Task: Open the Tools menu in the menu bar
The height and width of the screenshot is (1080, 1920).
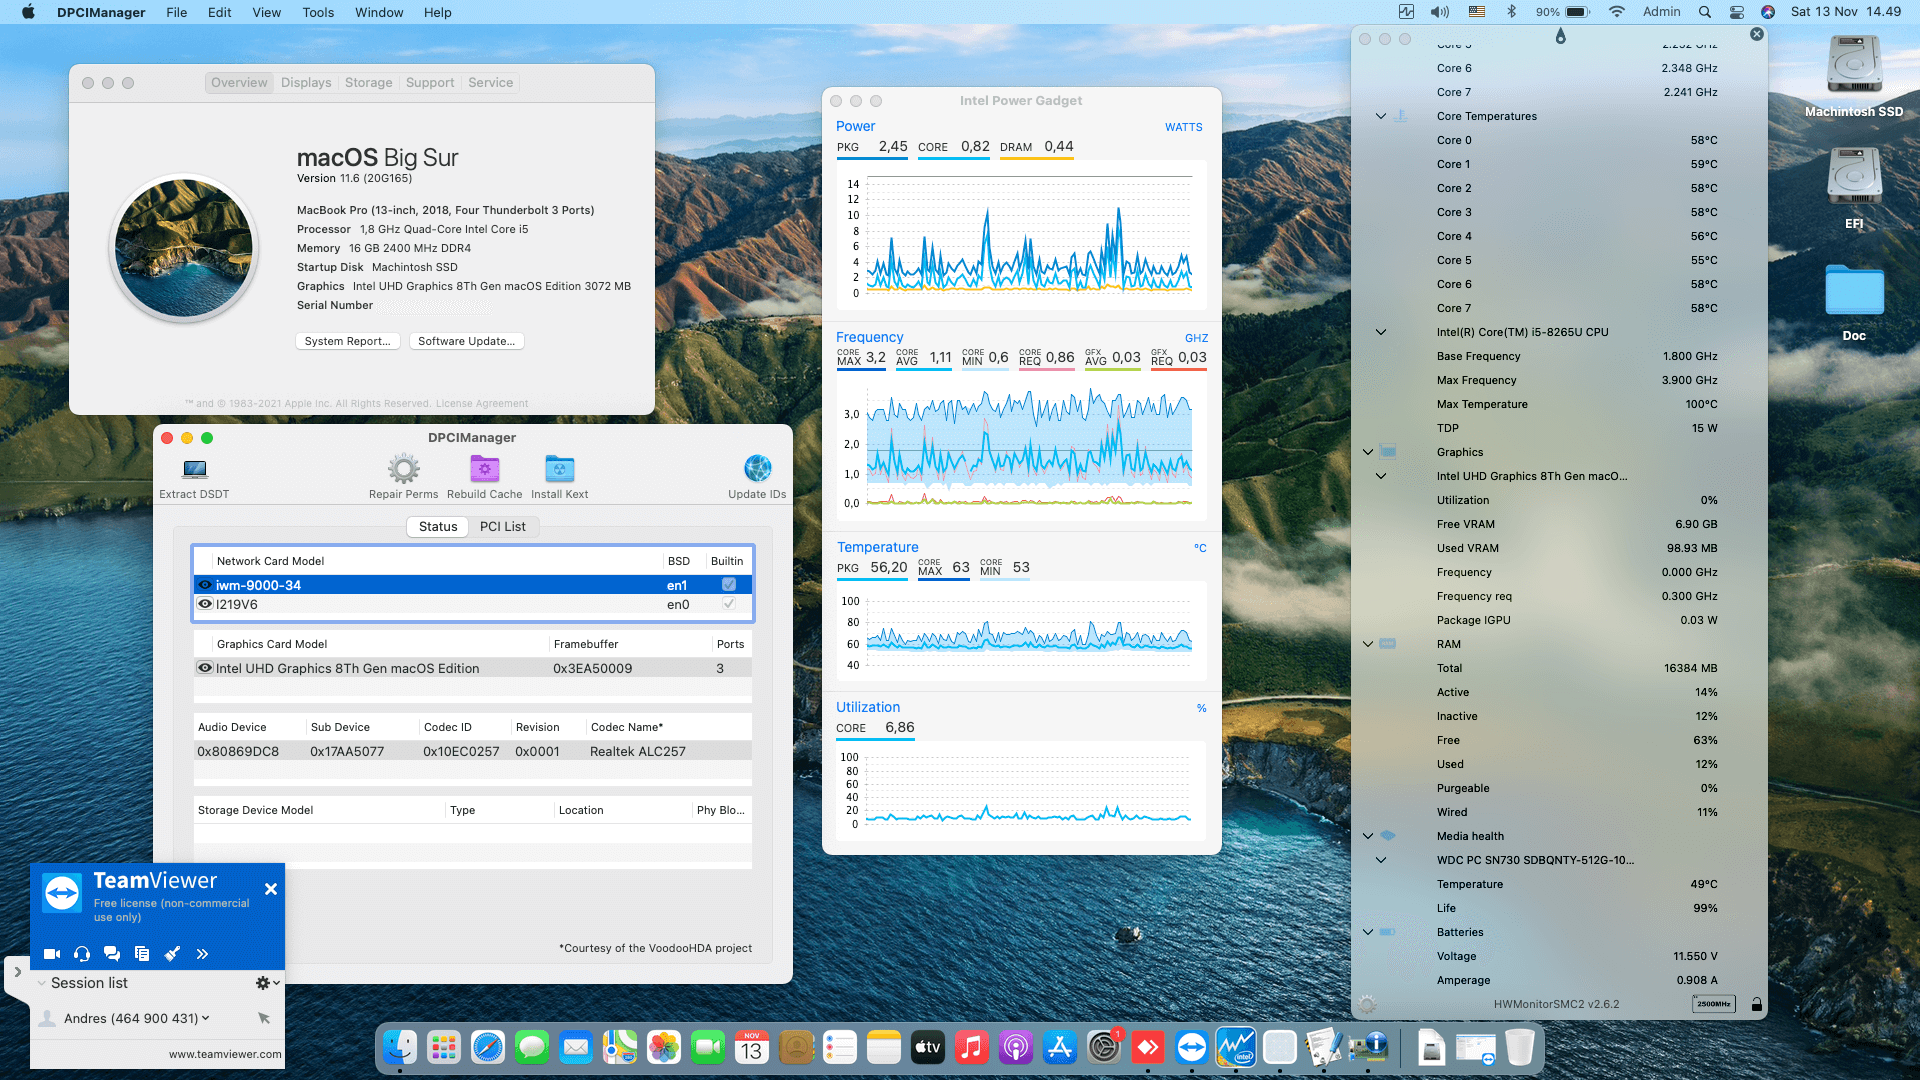Action: pos(318,12)
